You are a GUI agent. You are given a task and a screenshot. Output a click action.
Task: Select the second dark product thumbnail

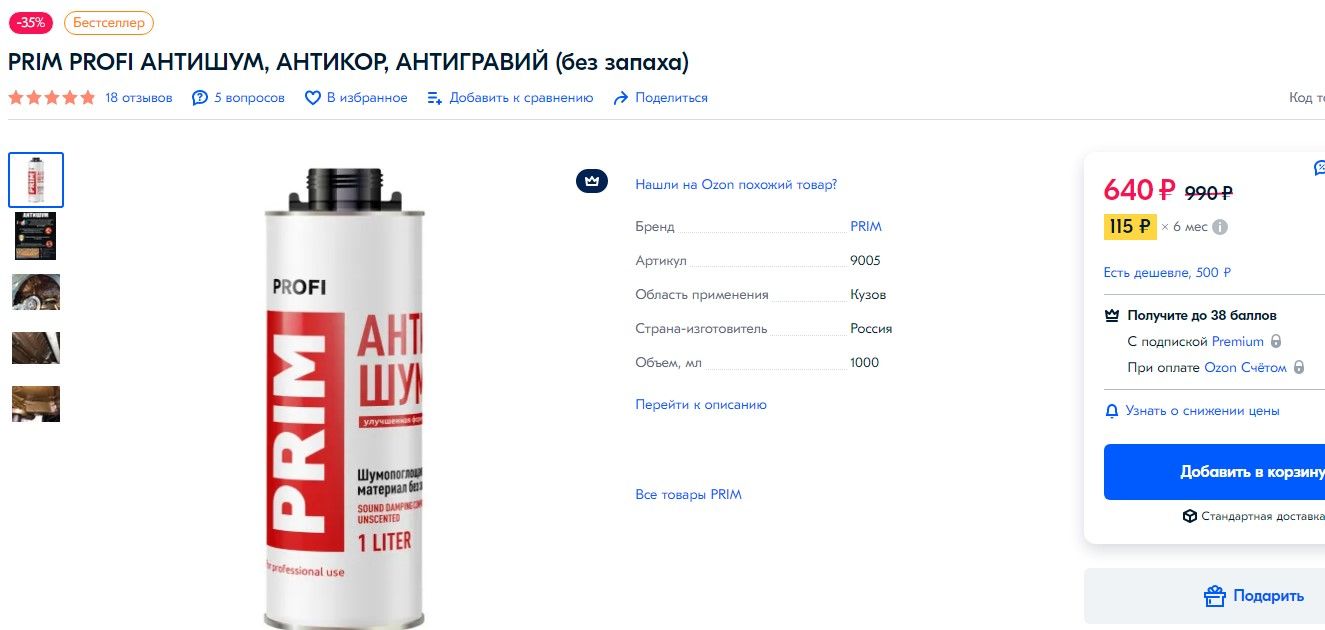point(36,235)
